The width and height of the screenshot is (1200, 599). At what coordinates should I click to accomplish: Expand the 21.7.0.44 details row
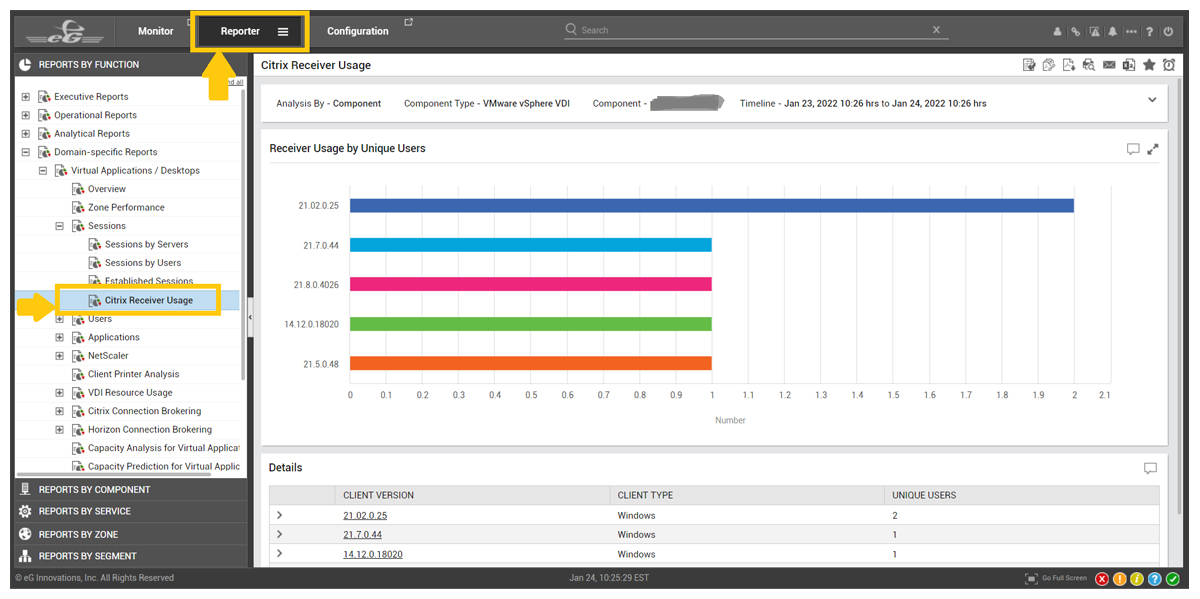click(x=280, y=534)
